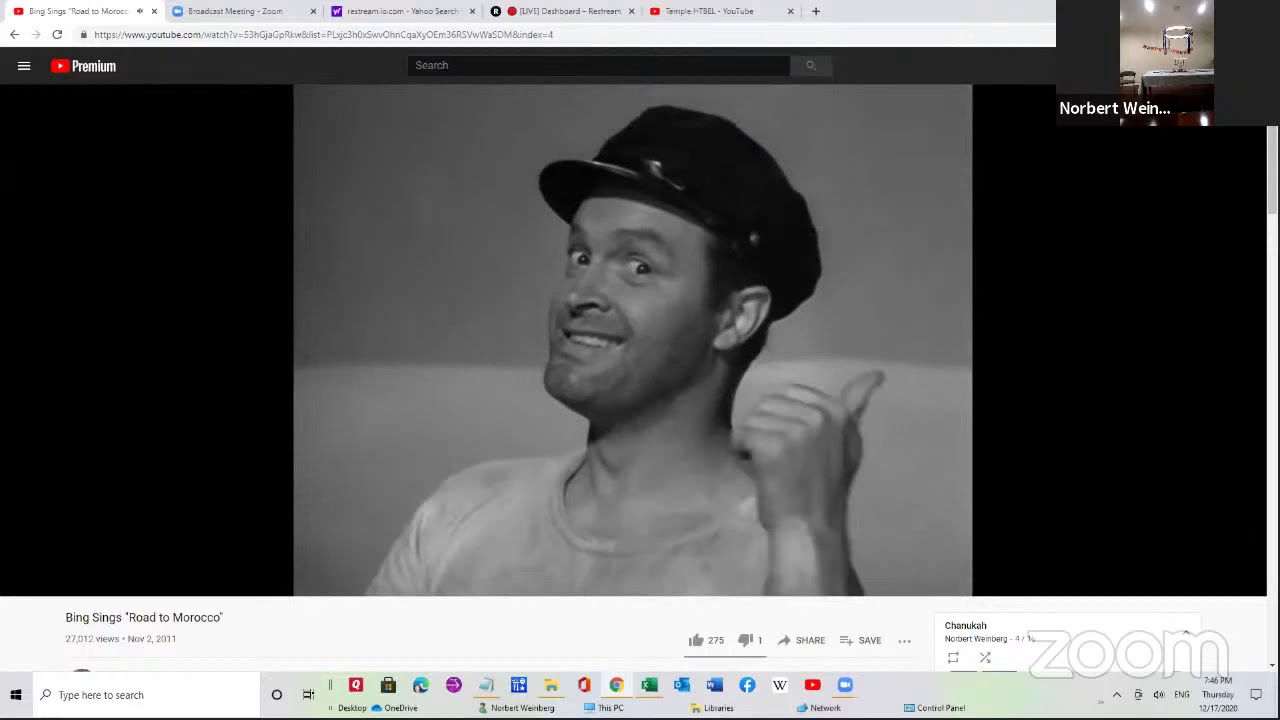Like the video with thumbs-up icon
This screenshot has width=1280, height=720.
tap(696, 640)
